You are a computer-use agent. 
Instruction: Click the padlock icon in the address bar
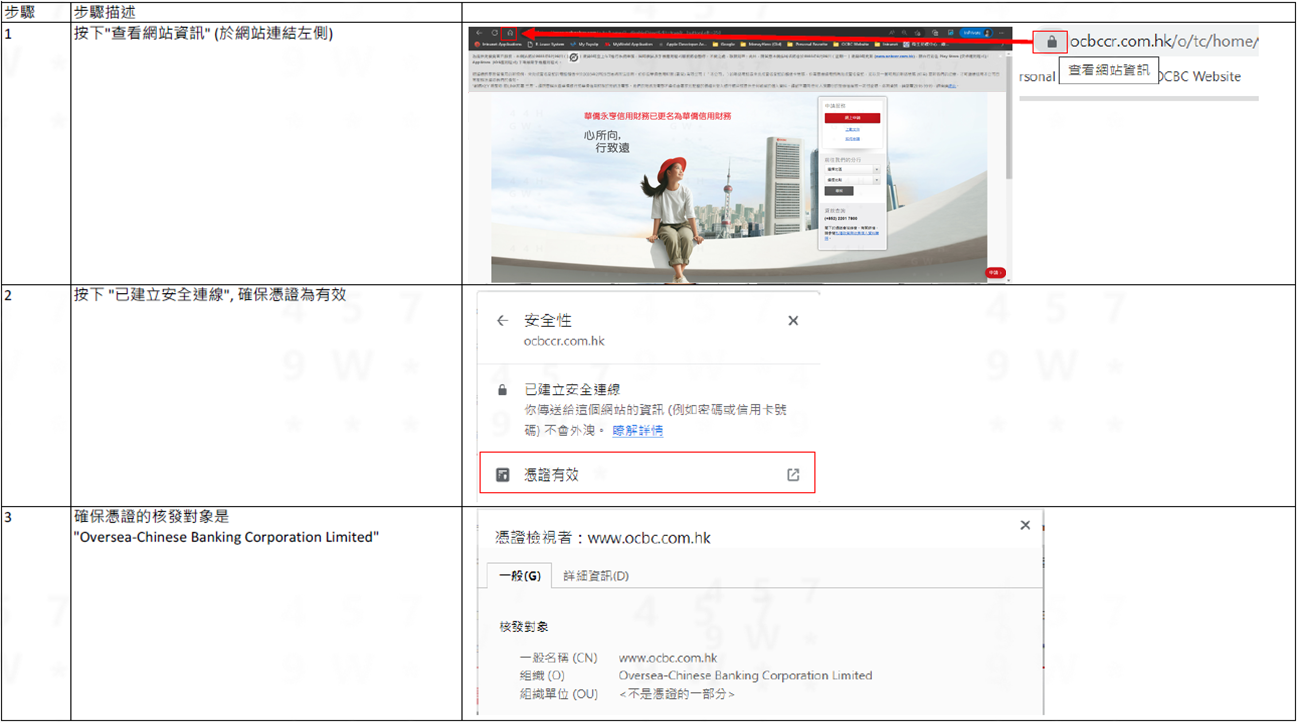[x=1050, y=41]
